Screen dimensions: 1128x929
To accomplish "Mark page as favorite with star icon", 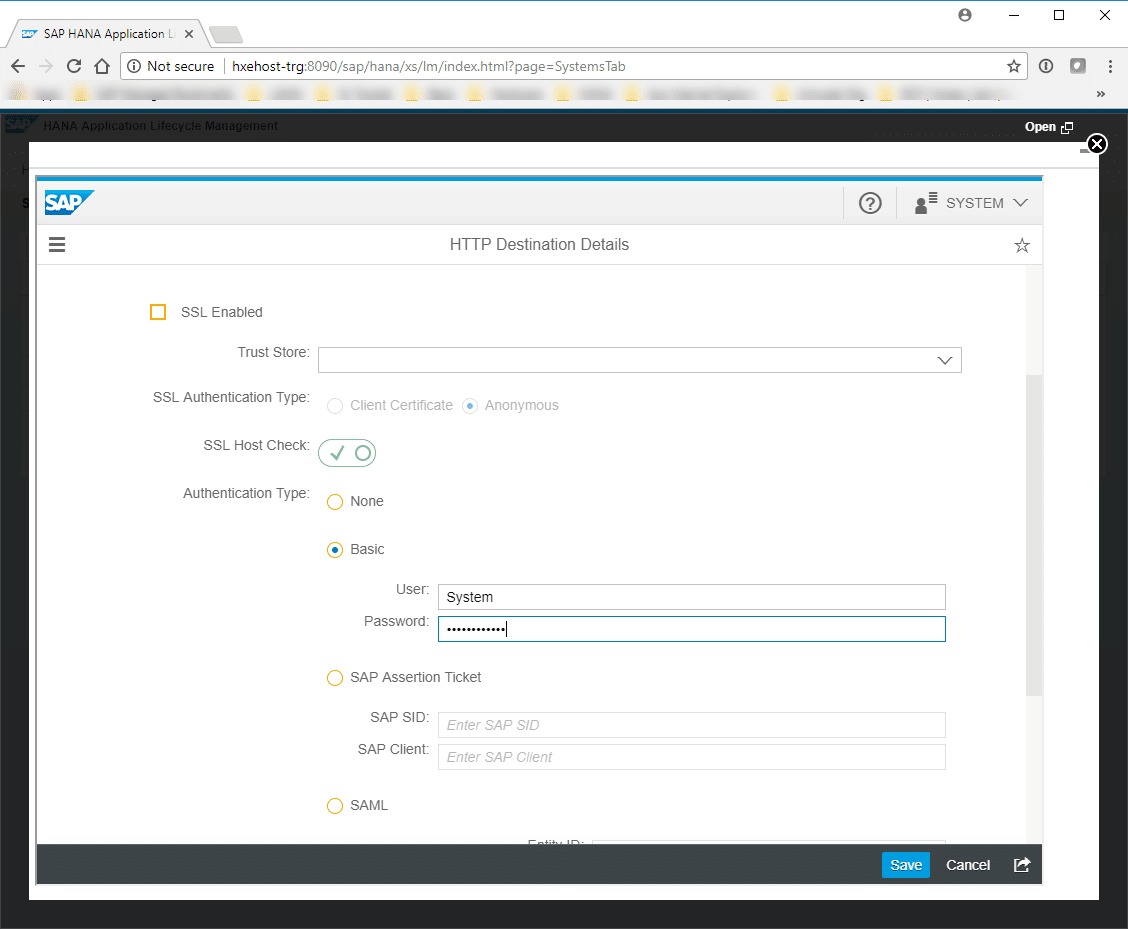I will coord(1021,245).
